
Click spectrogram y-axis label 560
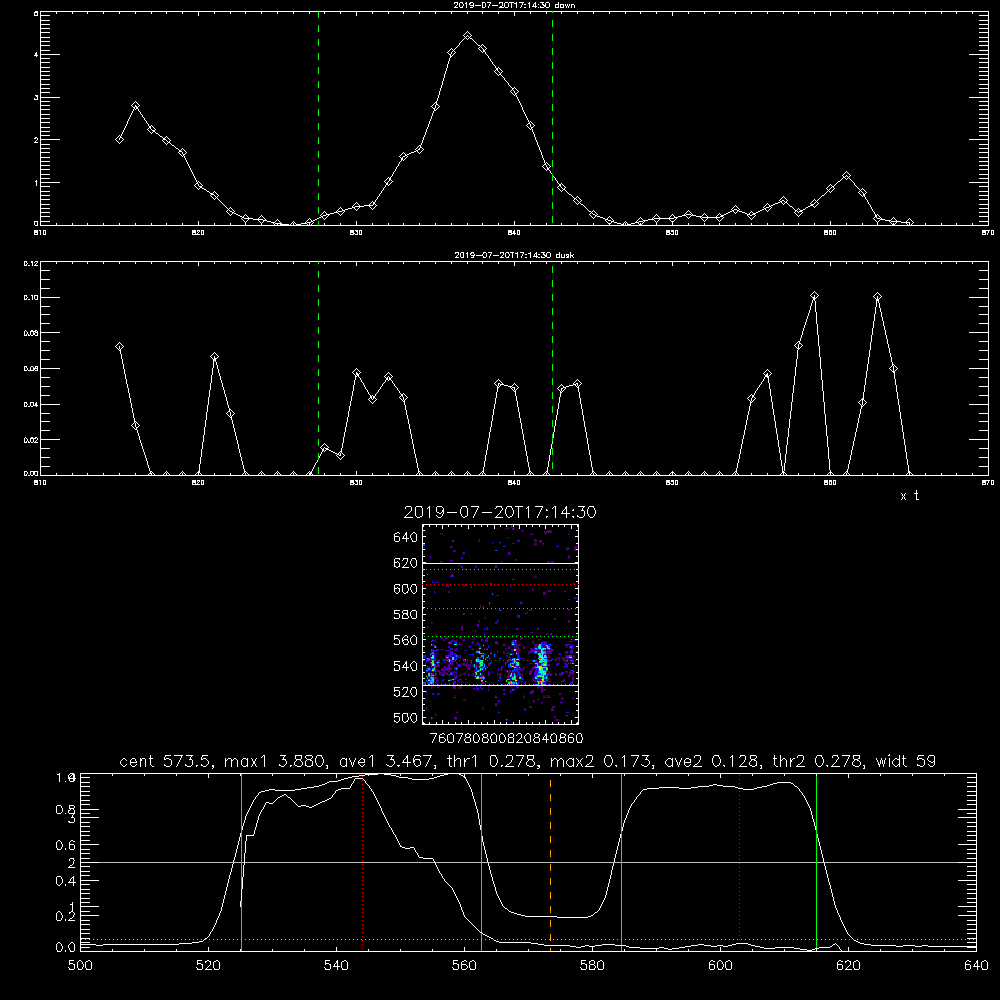point(406,640)
